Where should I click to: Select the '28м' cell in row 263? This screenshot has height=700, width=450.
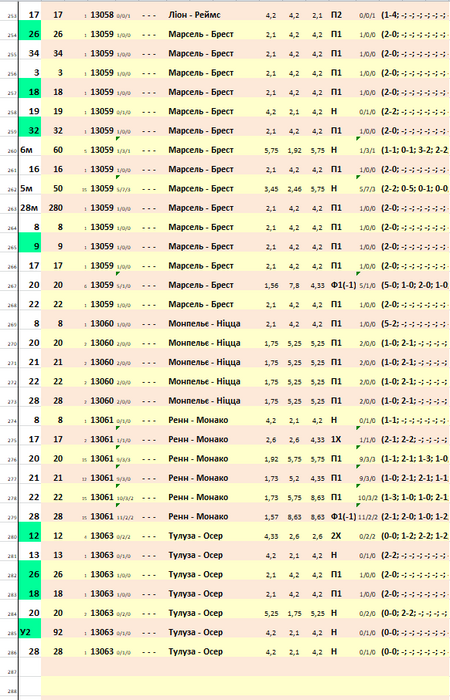point(29,208)
